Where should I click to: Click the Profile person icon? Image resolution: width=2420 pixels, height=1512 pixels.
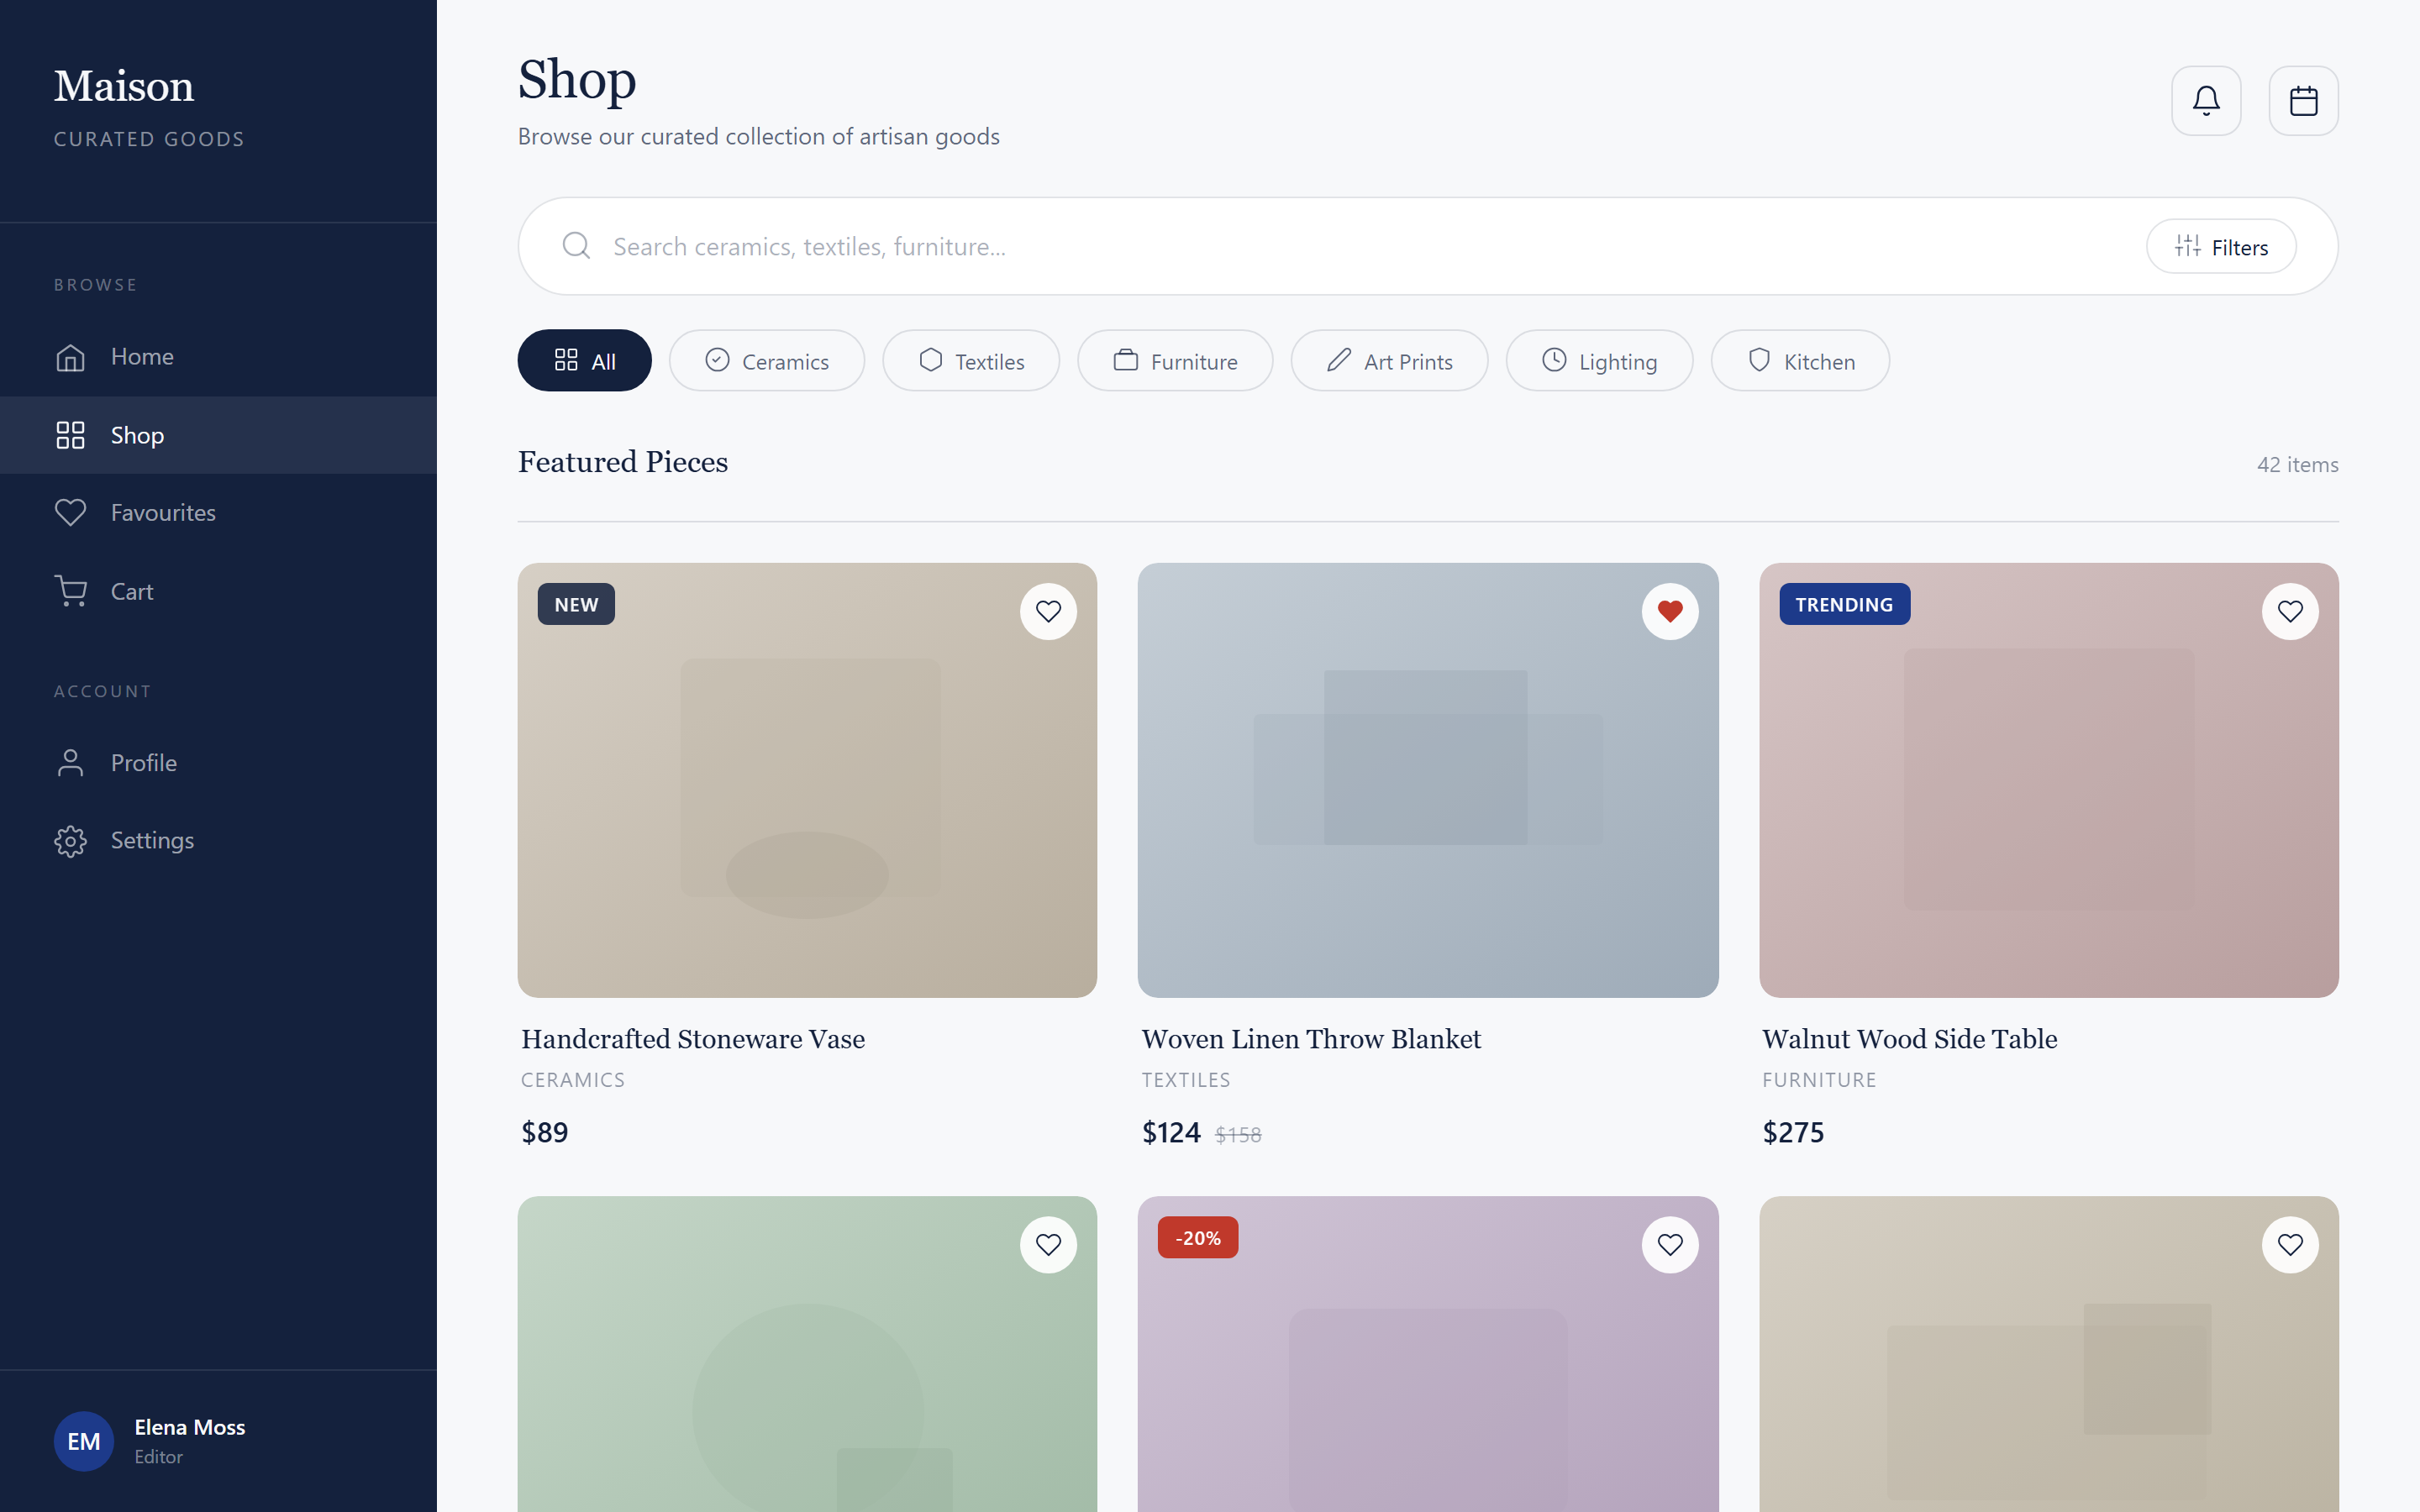click(70, 763)
